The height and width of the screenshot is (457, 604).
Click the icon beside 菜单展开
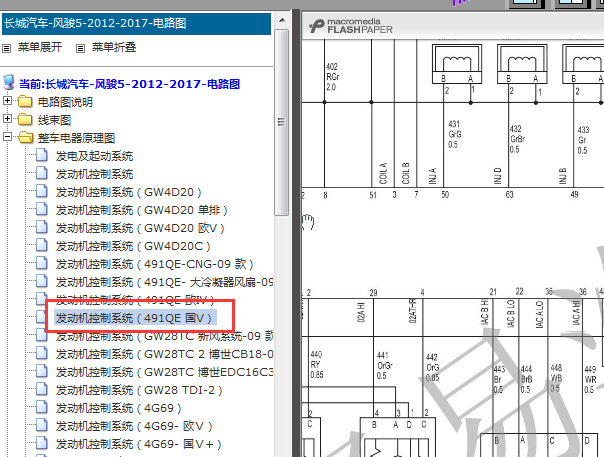coord(7,49)
